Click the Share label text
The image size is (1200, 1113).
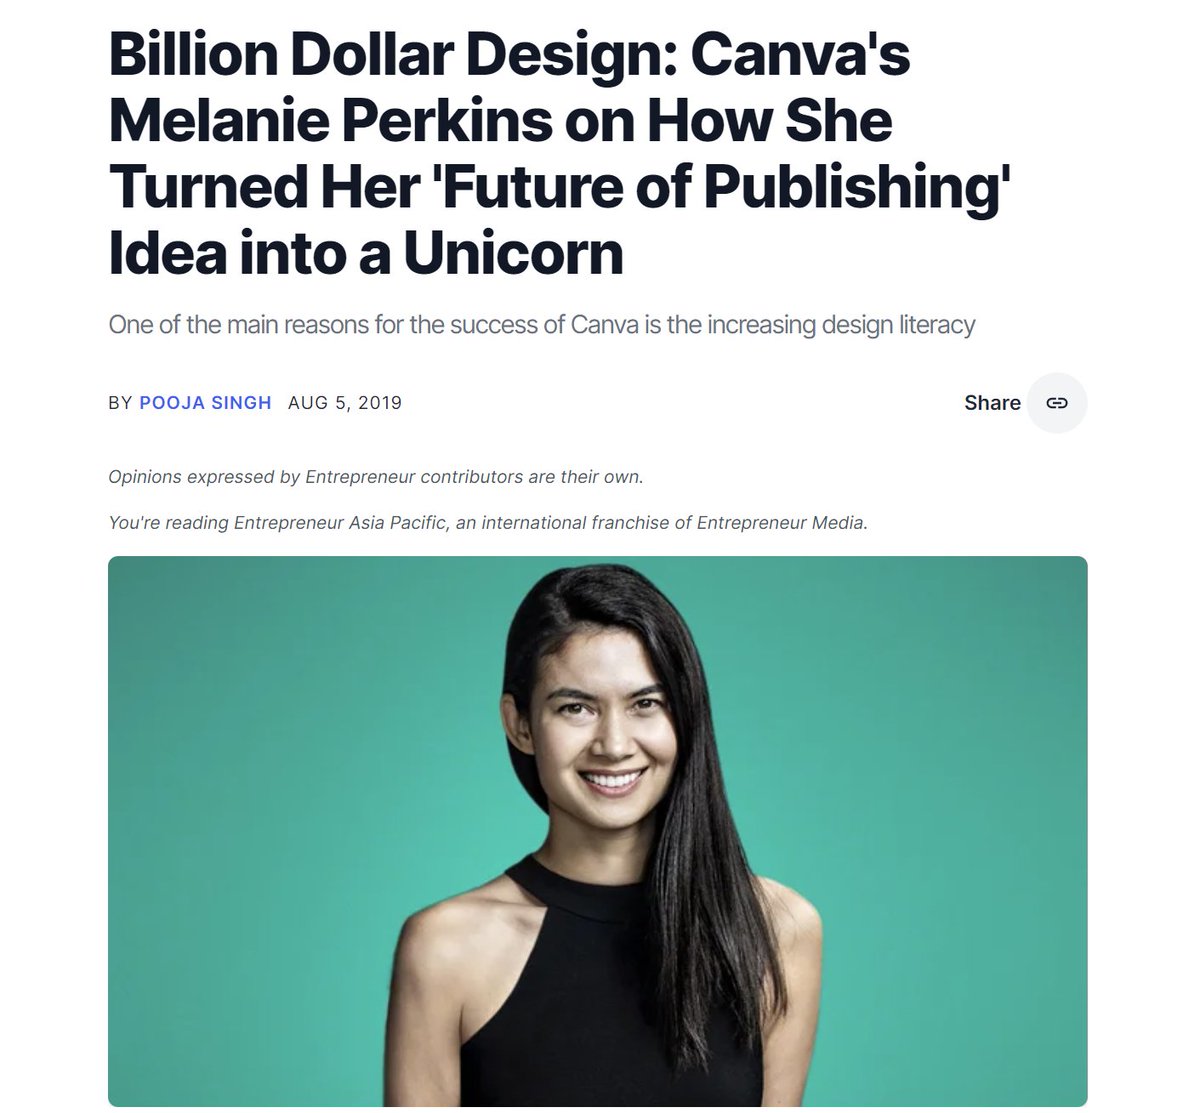[992, 403]
